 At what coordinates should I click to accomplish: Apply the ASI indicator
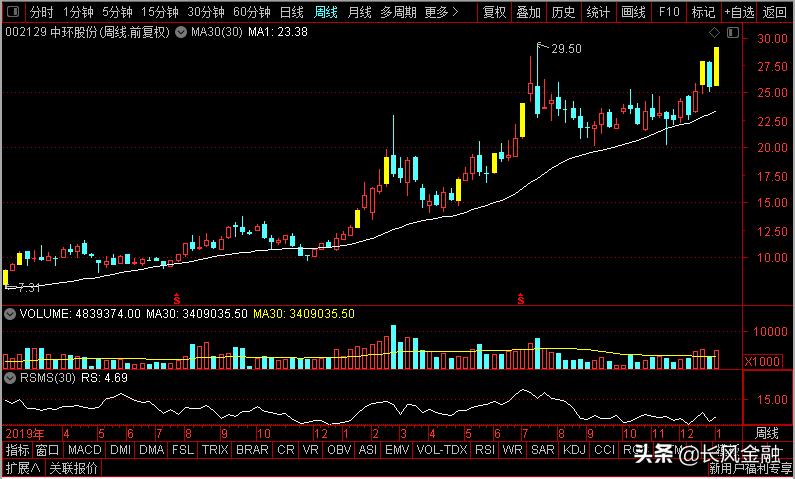368,450
